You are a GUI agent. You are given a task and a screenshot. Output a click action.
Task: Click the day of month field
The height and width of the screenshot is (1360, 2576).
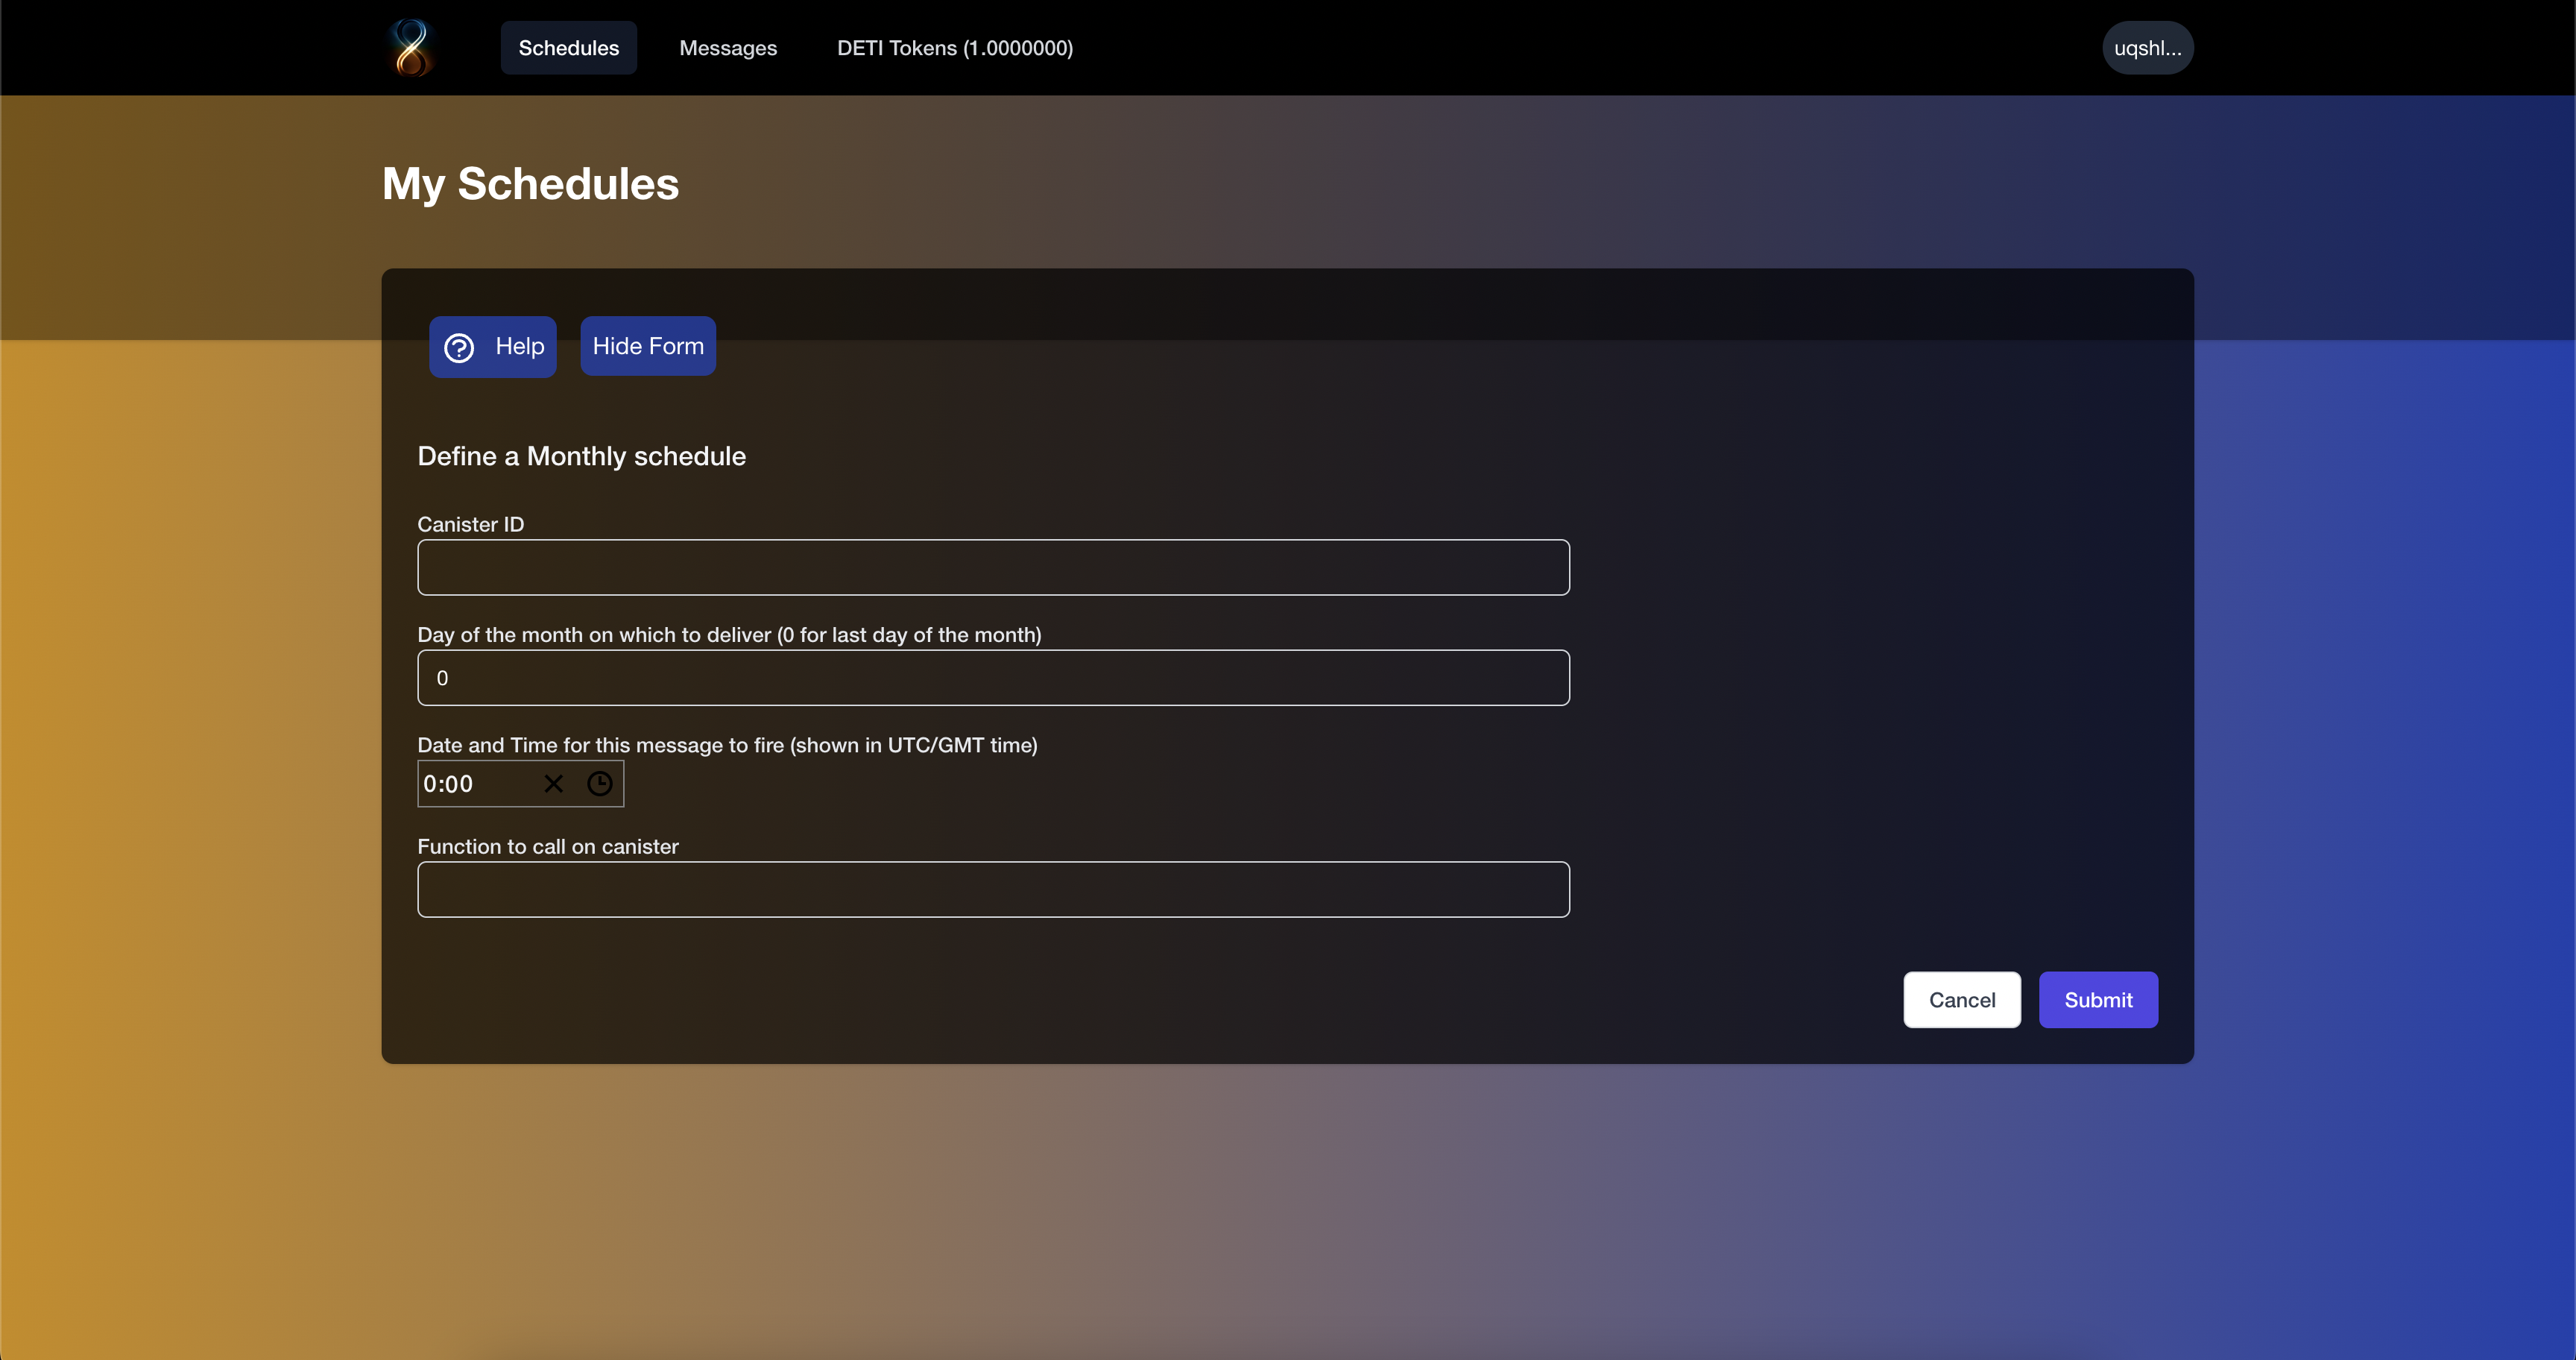(992, 677)
